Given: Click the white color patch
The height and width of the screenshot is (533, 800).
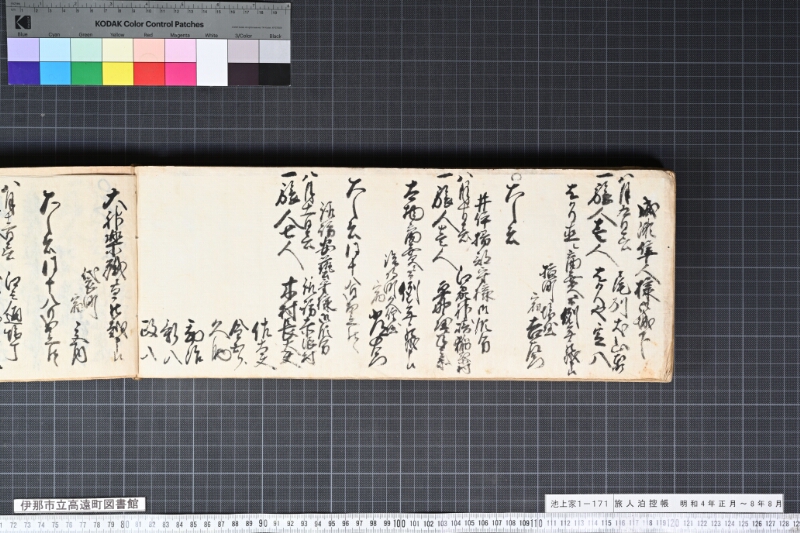Looking at the screenshot, I should [x=212, y=62].
